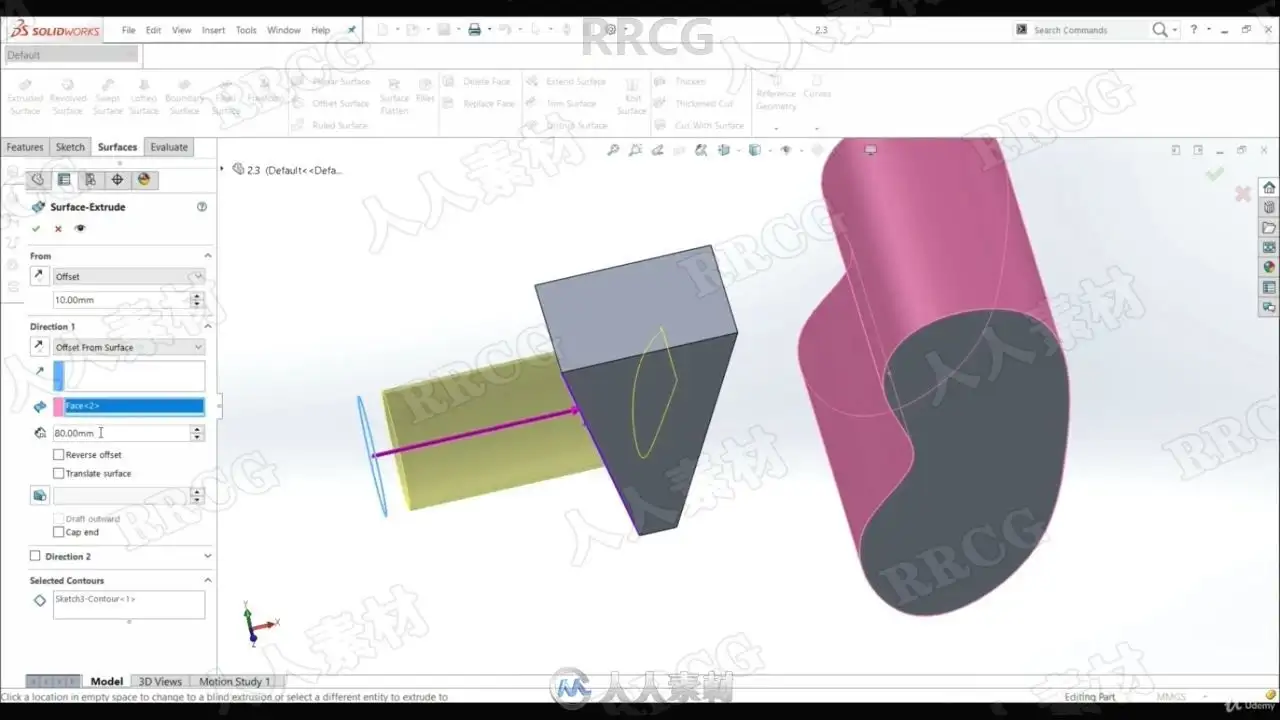Viewport: 1280px width, 720px height.
Task: Open the Offset From Surface end condition dropdown
Action: click(x=129, y=347)
